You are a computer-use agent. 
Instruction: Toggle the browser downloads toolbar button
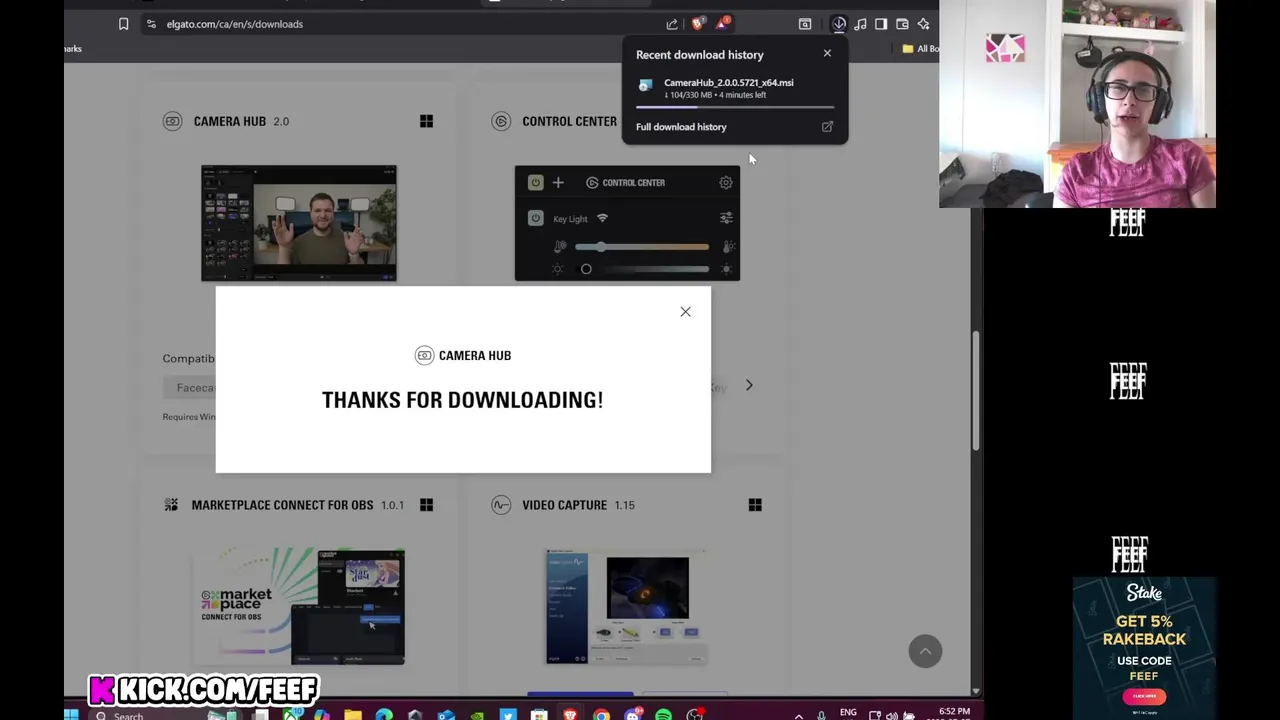[x=839, y=24]
